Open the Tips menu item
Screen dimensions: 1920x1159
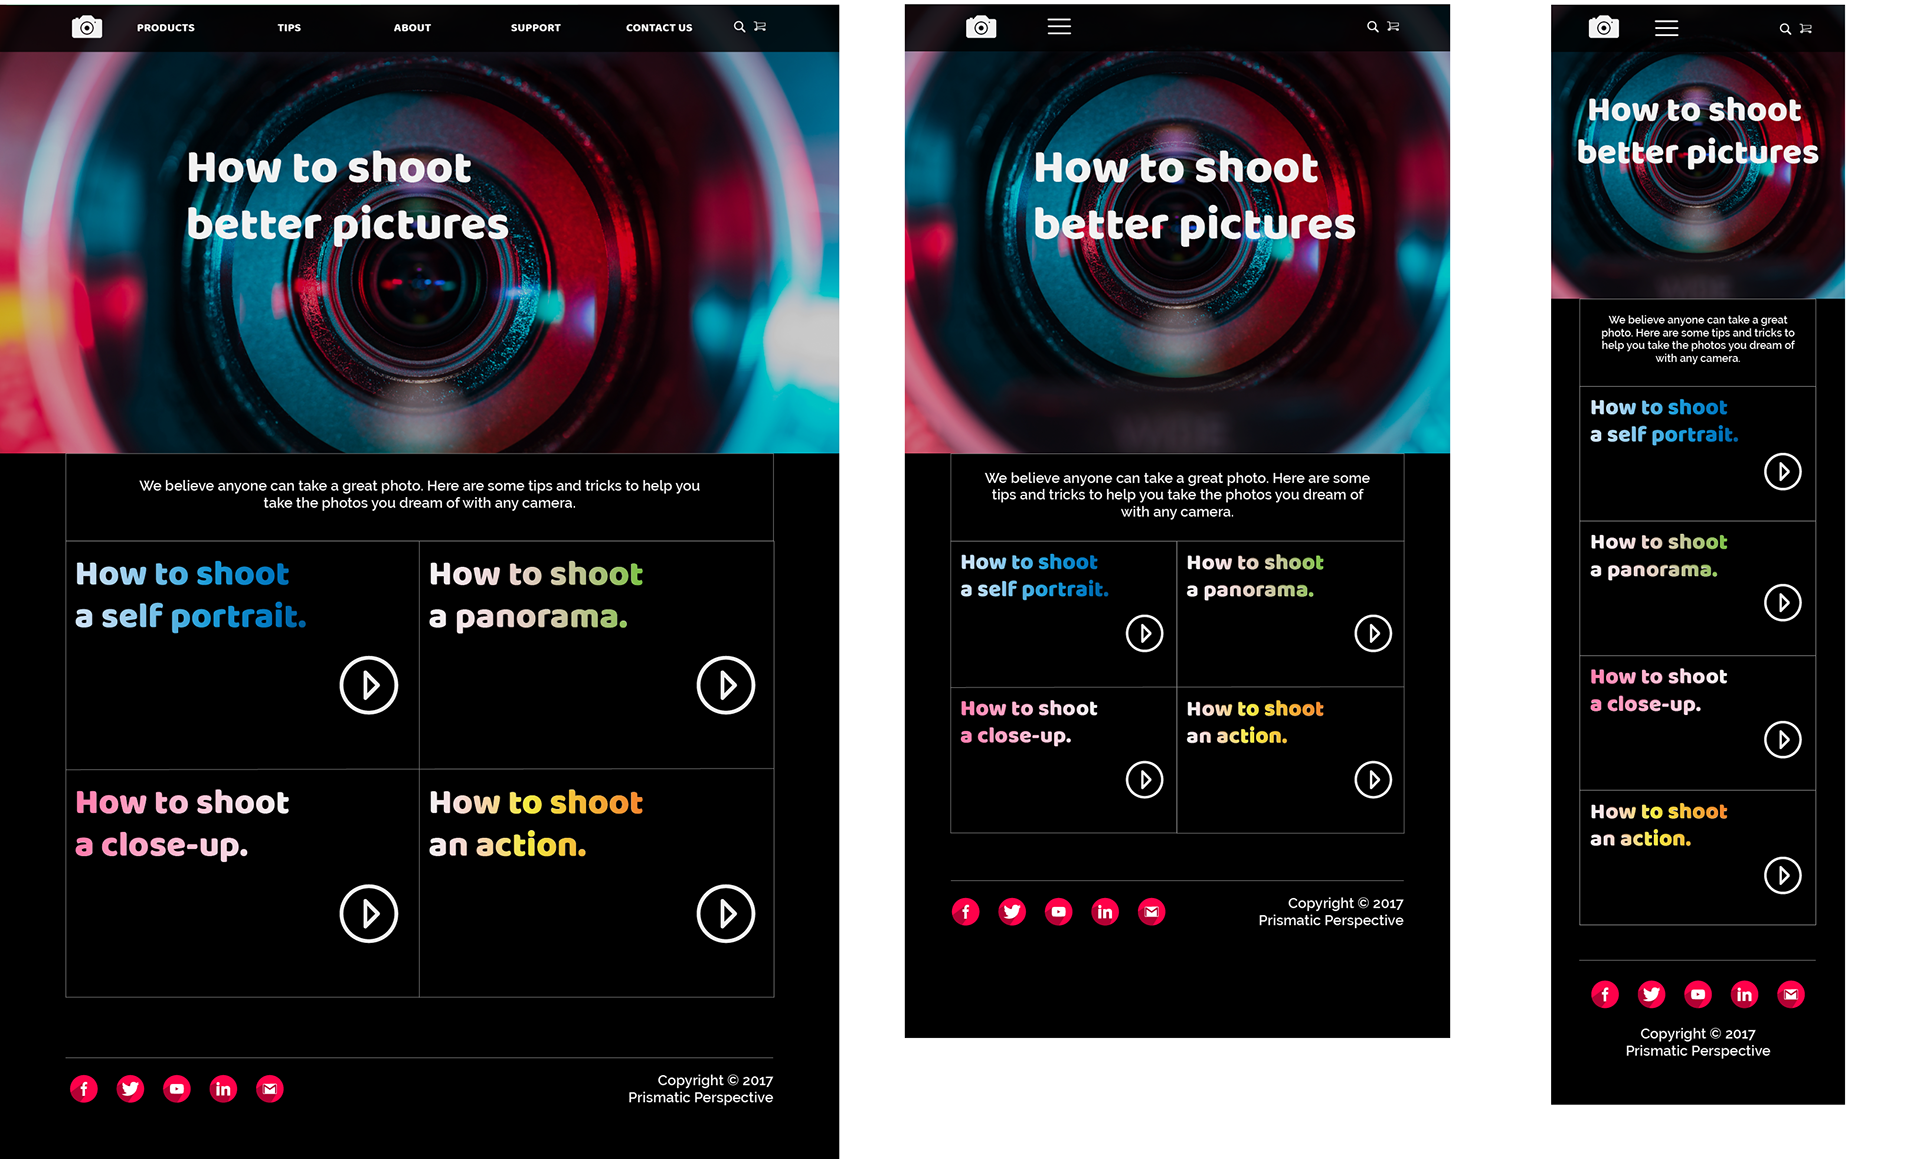pos(289,28)
